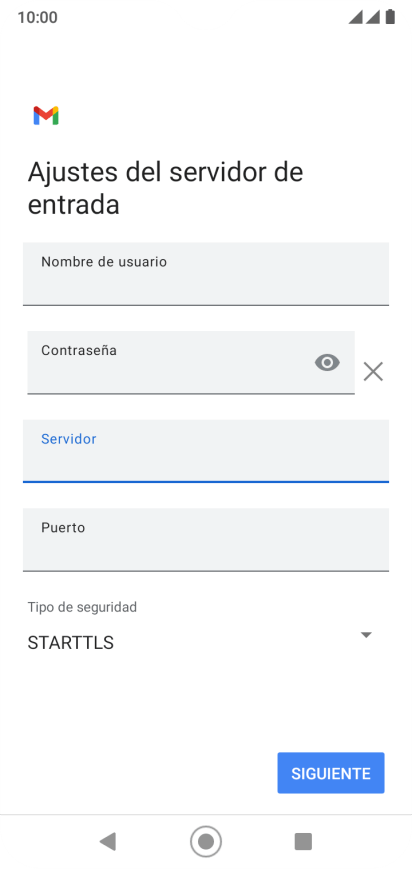Viewport: 412px width, 869px height.
Task: Tap the Gmail logo icon
Action: coord(46,115)
